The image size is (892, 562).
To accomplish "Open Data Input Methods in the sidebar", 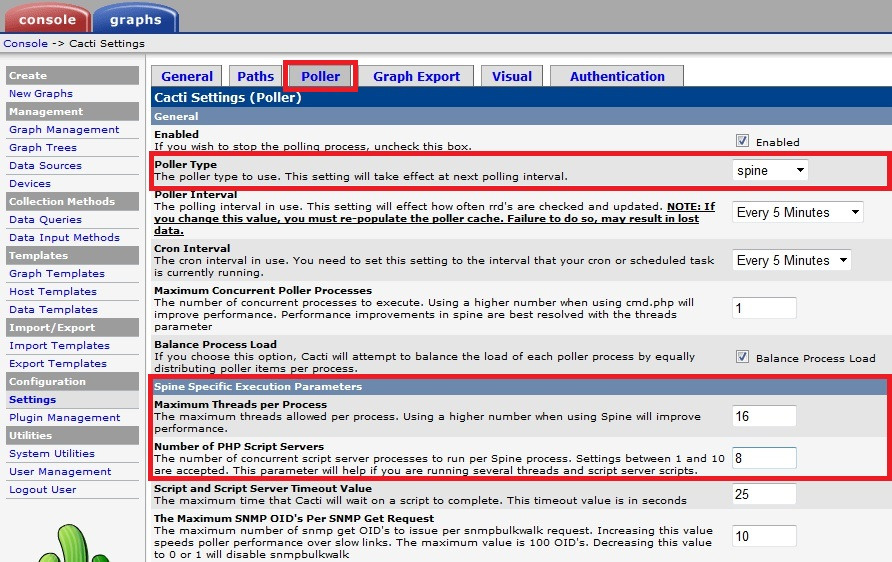I will point(64,238).
